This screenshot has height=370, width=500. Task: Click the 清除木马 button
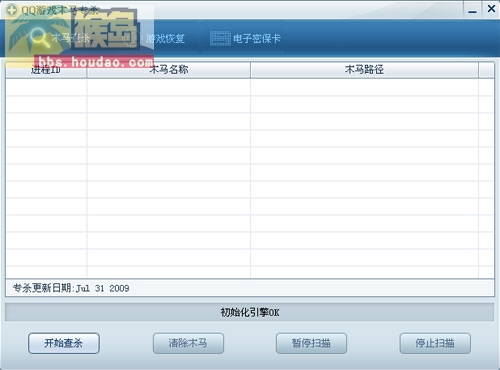coord(188,343)
